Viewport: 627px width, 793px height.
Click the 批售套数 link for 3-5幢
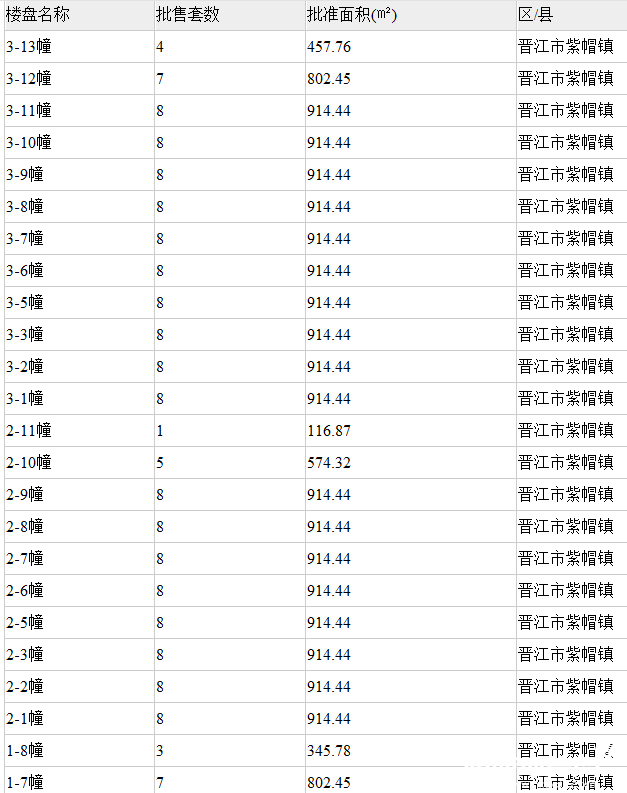coord(160,303)
